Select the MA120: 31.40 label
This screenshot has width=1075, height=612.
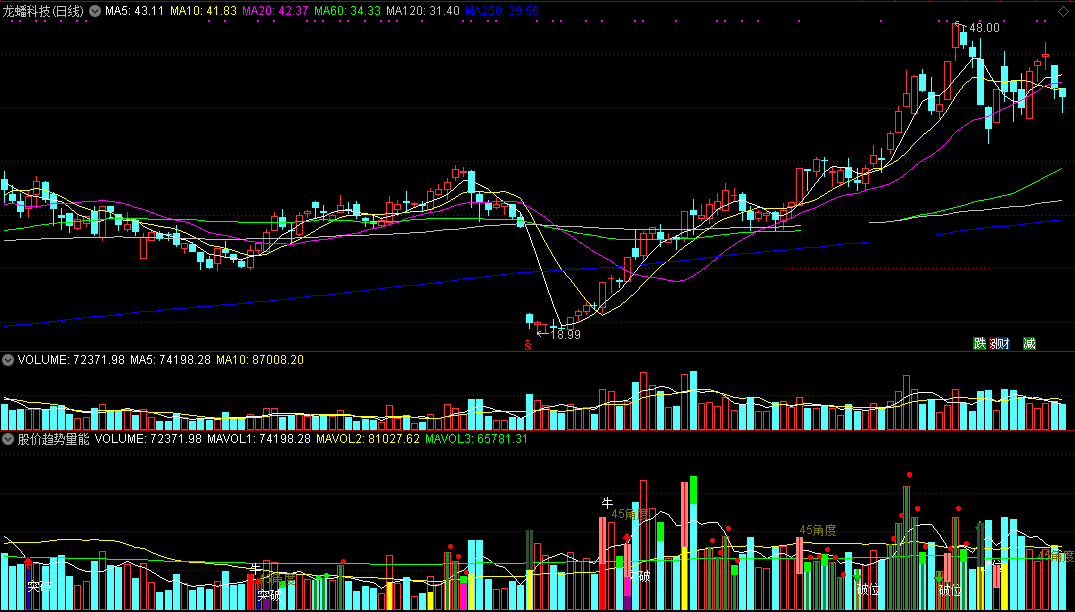click(423, 11)
